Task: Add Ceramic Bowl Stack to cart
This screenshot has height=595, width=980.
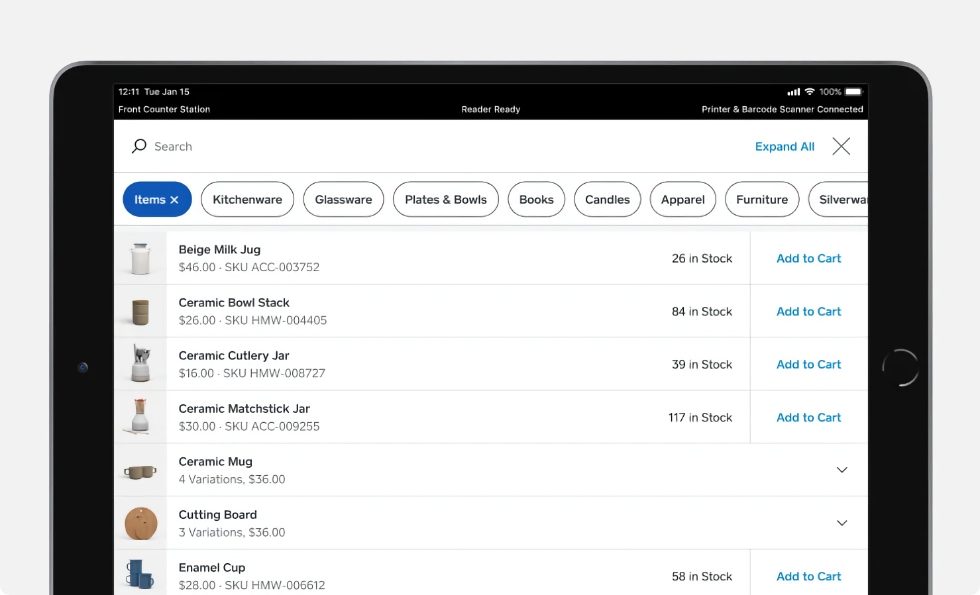Action: (809, 311)
